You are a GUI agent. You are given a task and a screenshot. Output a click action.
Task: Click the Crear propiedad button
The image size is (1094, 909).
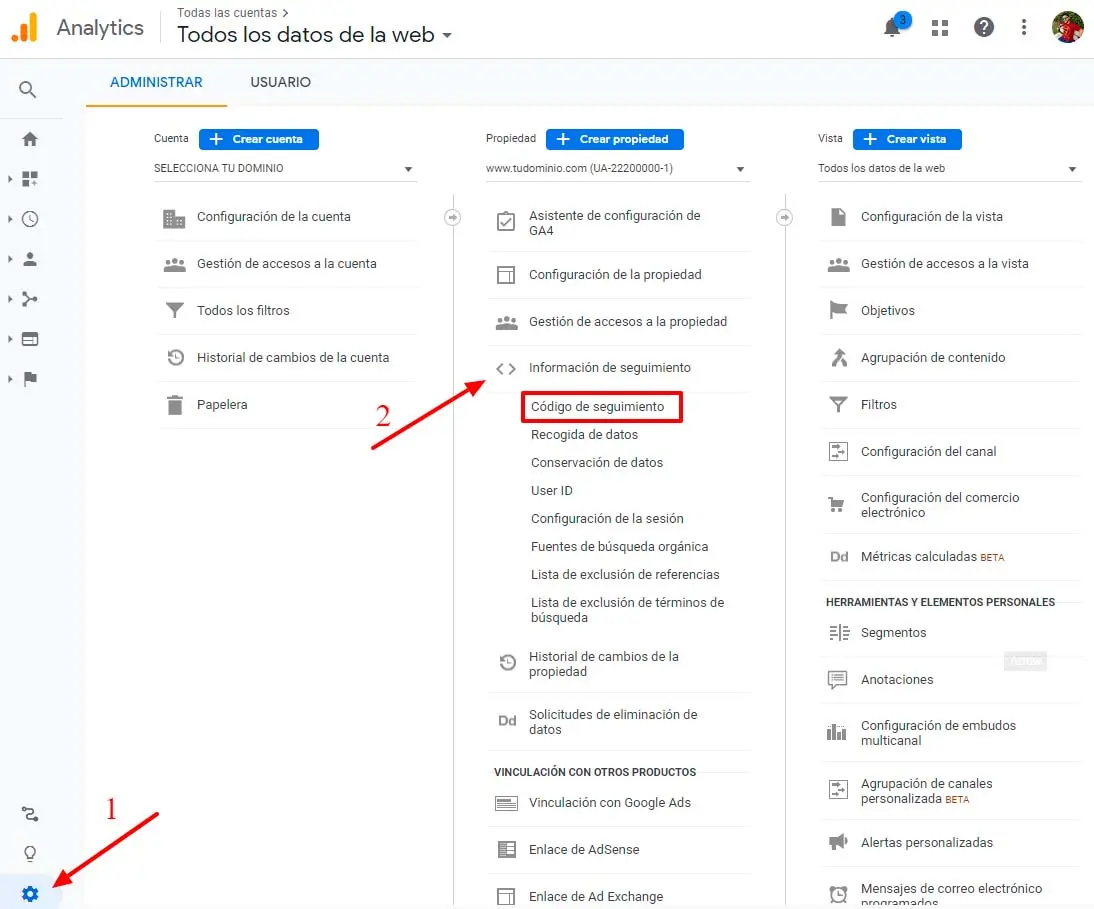(x=615, y=139)
